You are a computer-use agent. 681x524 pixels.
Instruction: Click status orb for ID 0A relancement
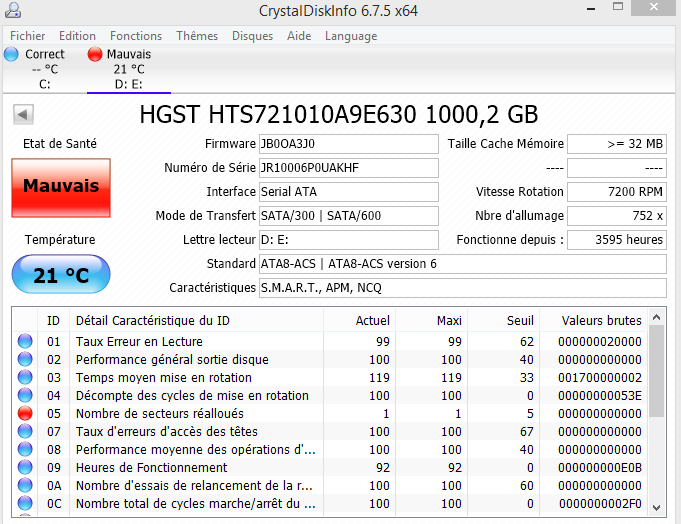pos(25,485)
